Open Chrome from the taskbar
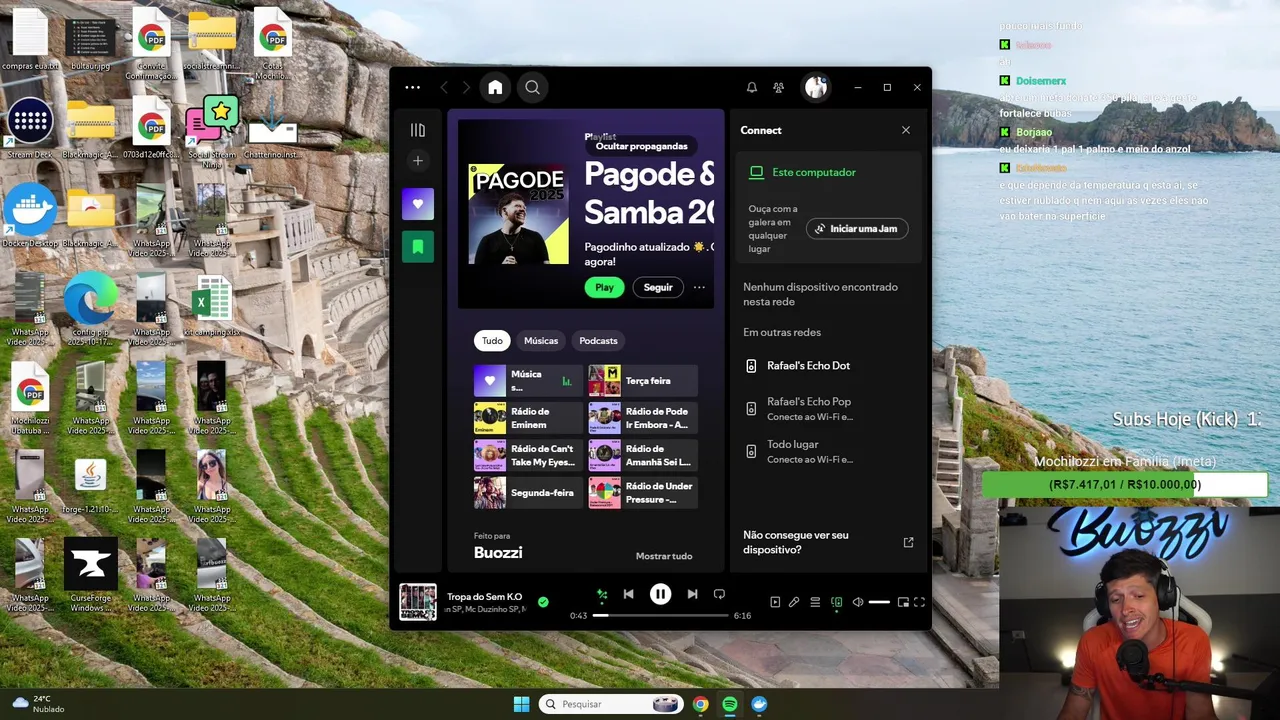1280x720 pixels. point(700,704)
